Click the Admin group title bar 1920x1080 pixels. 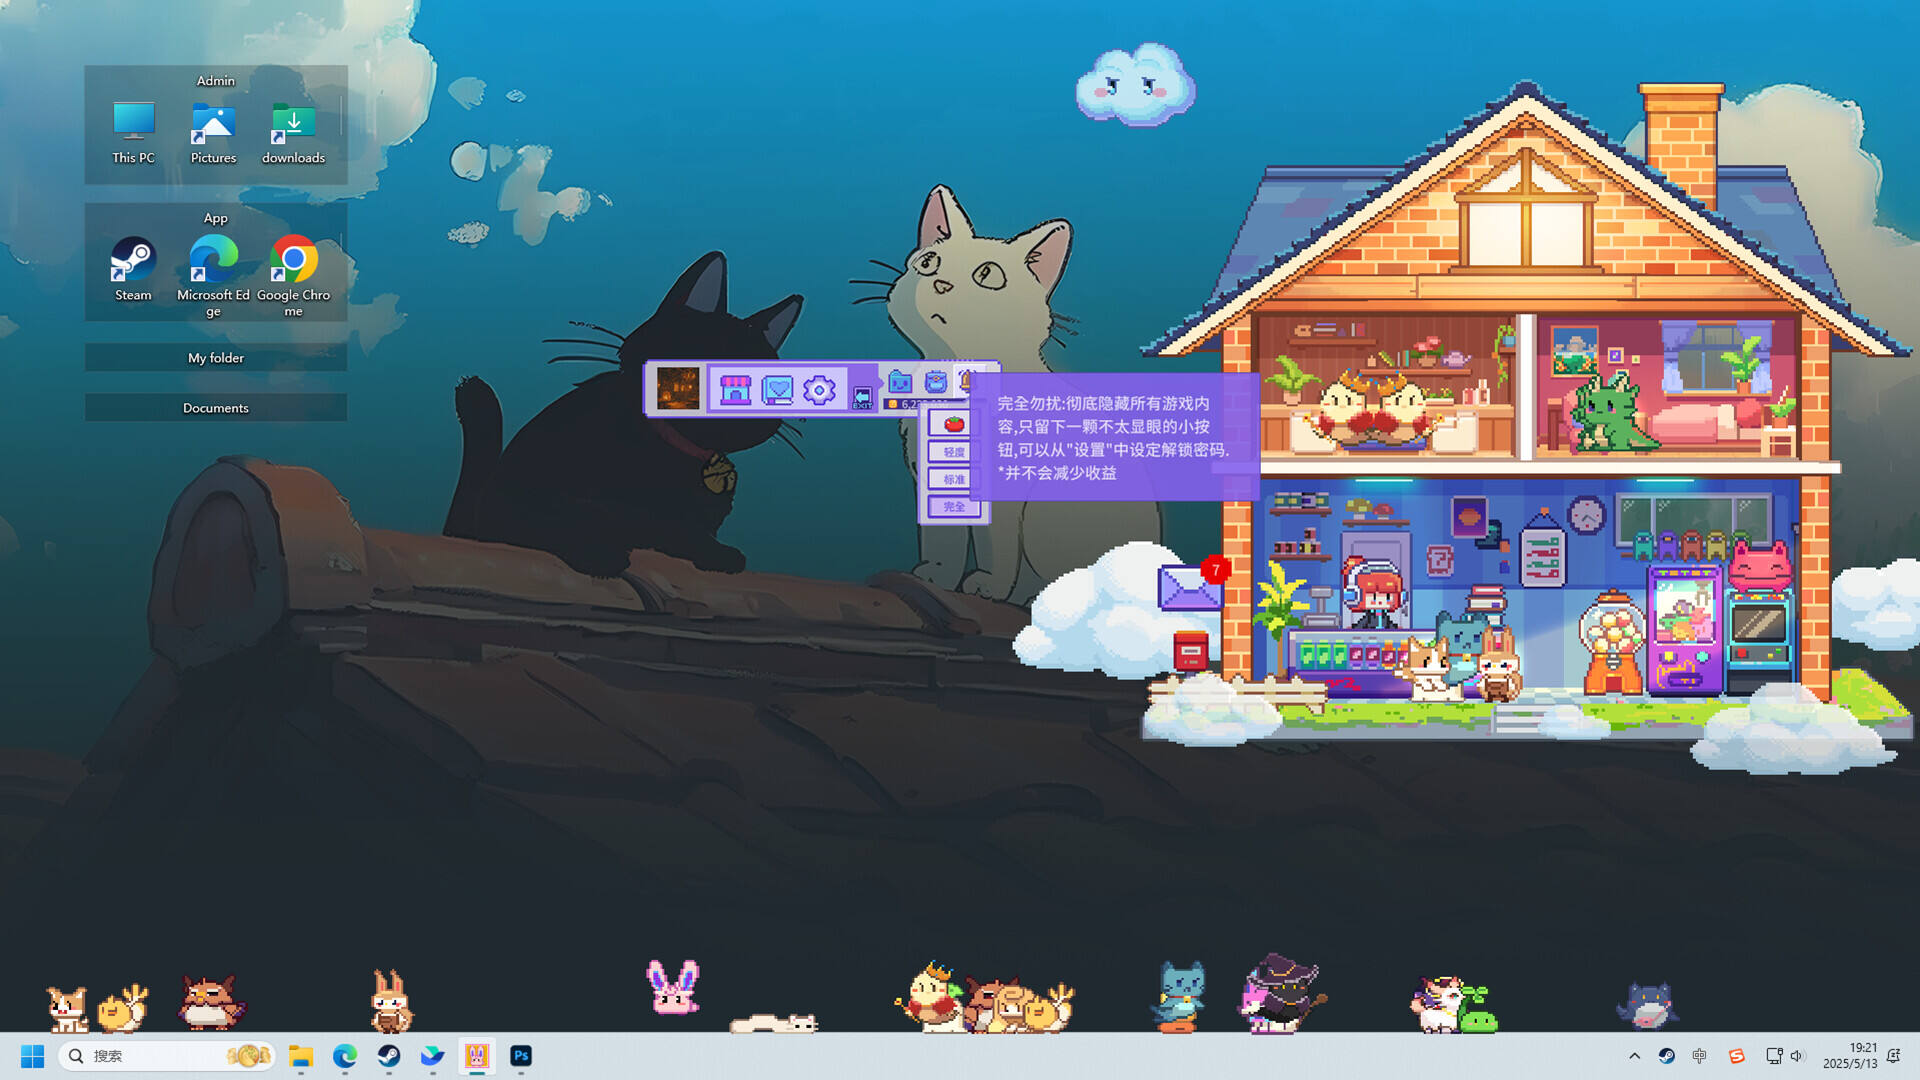(216, 80)
